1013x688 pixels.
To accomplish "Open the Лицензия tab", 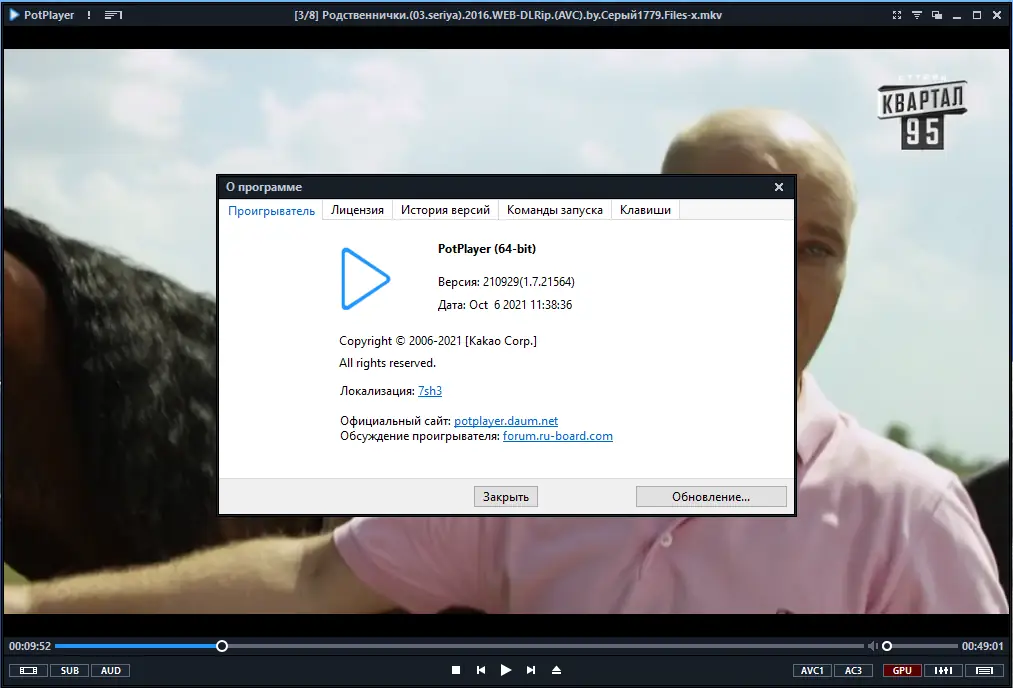I will click(x=357, y=210).
